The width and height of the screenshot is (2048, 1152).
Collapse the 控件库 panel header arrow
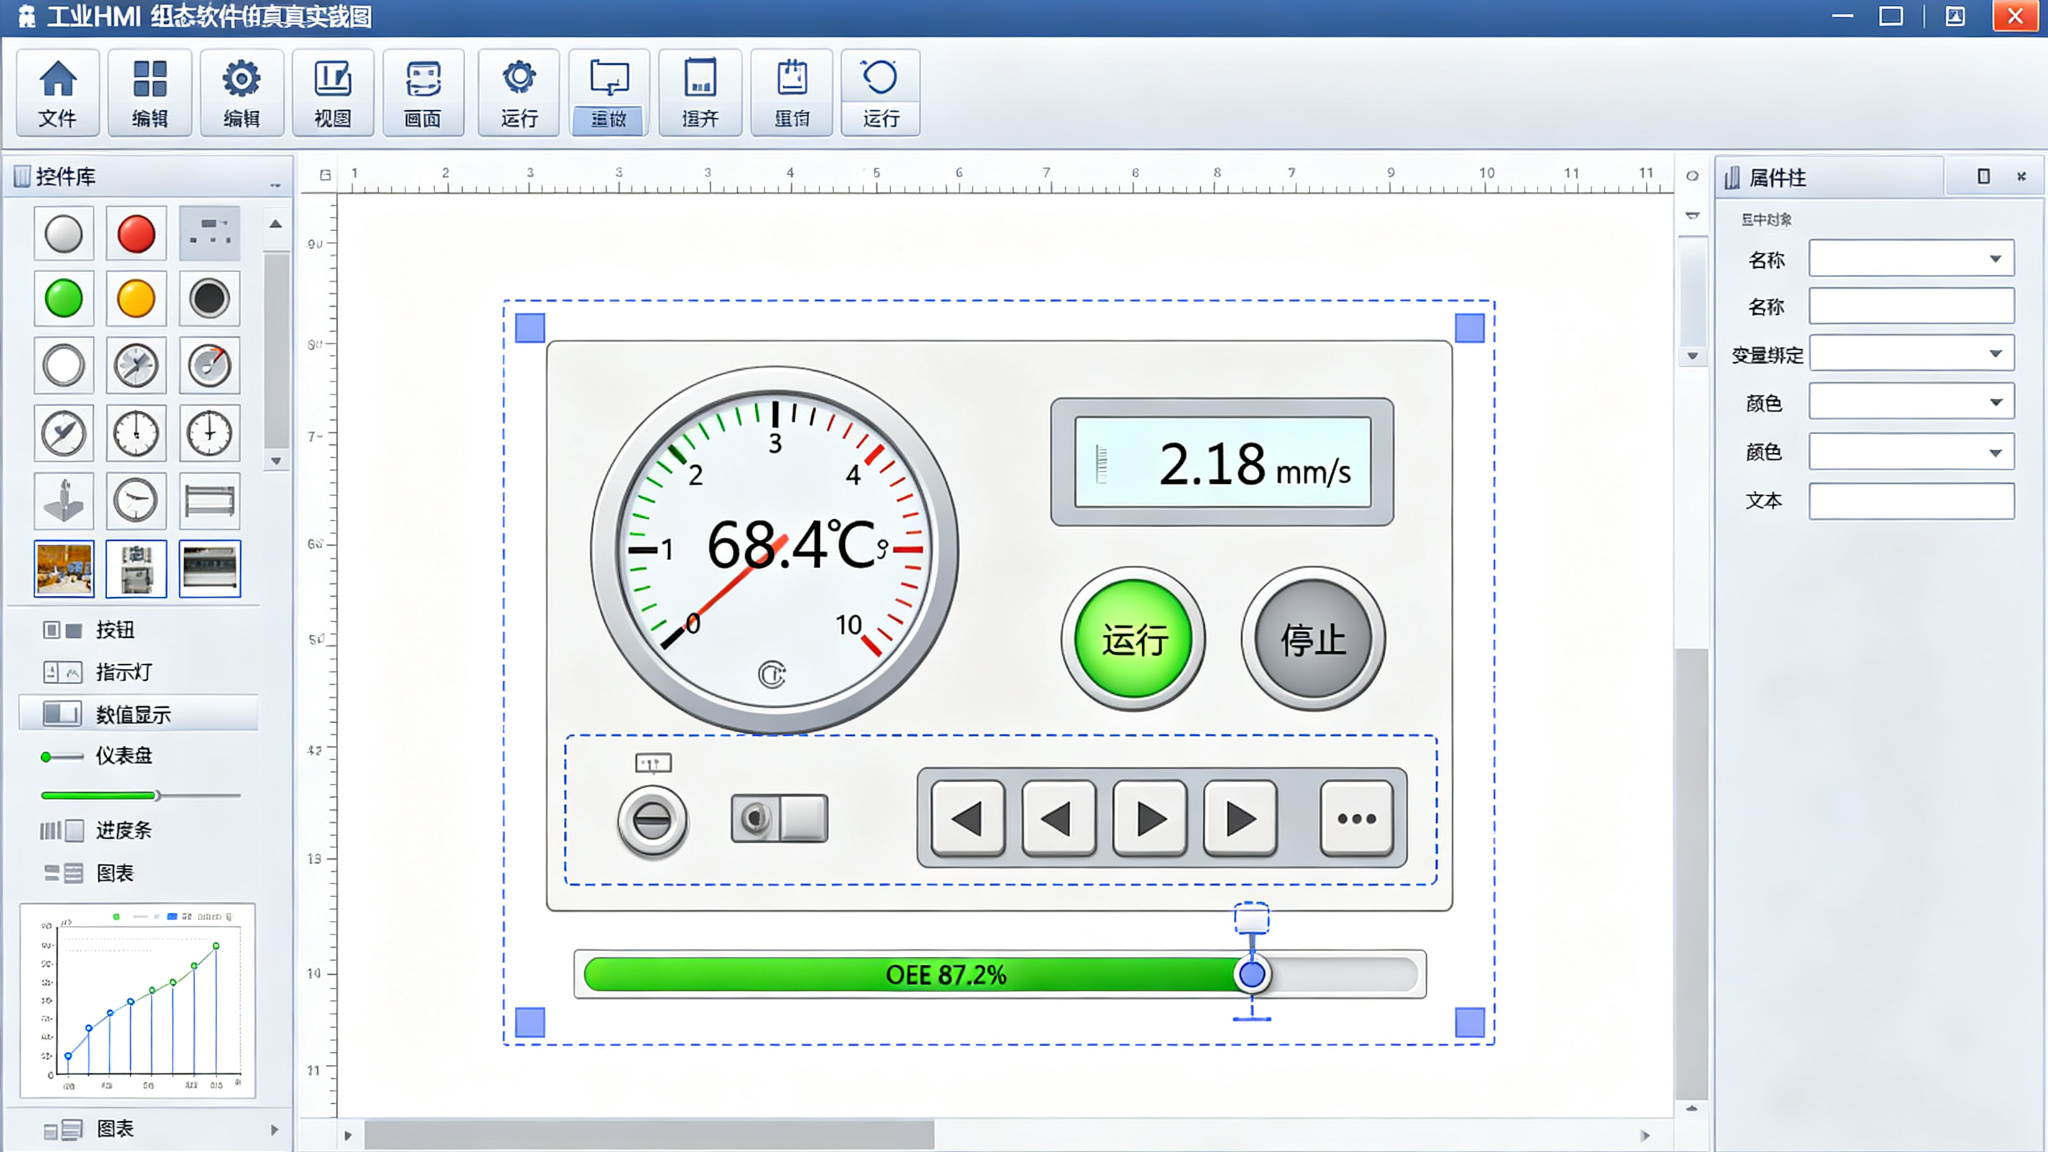pos(275,184)
